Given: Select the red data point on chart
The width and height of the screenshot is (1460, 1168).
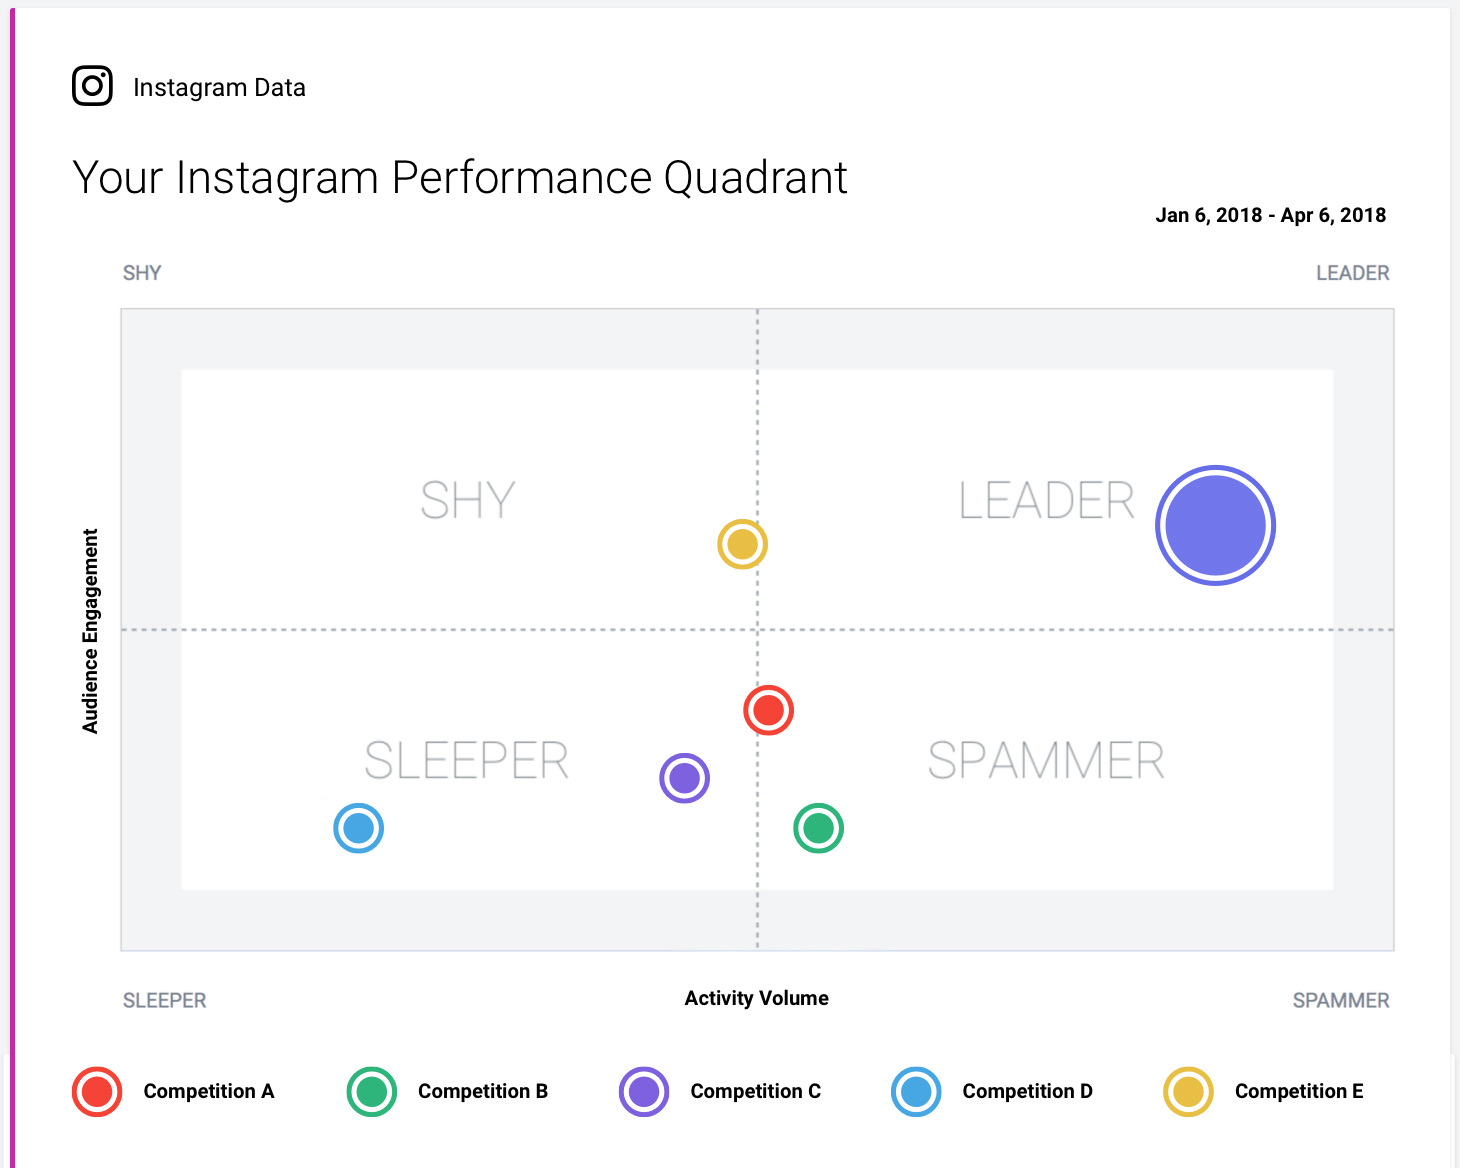Looking at the screenshot, I should 768,710.
